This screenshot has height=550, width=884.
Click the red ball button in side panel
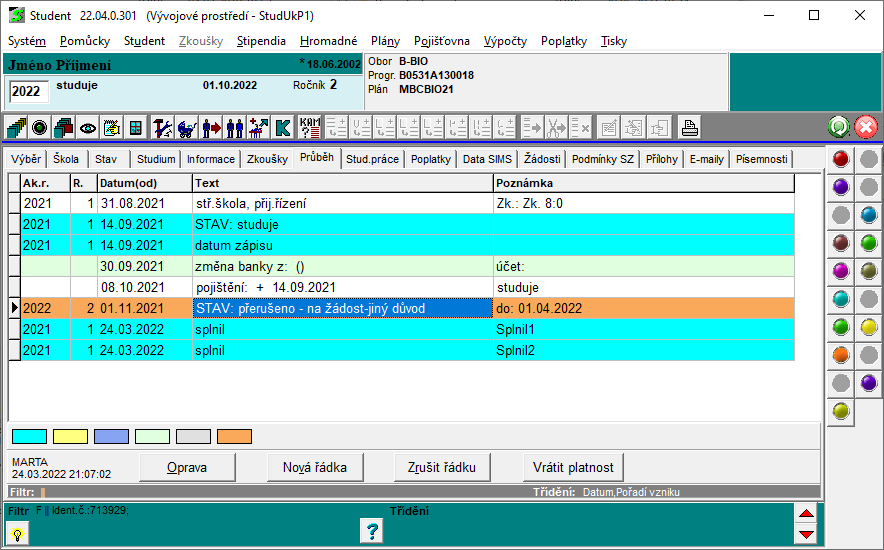pos(841,159)
